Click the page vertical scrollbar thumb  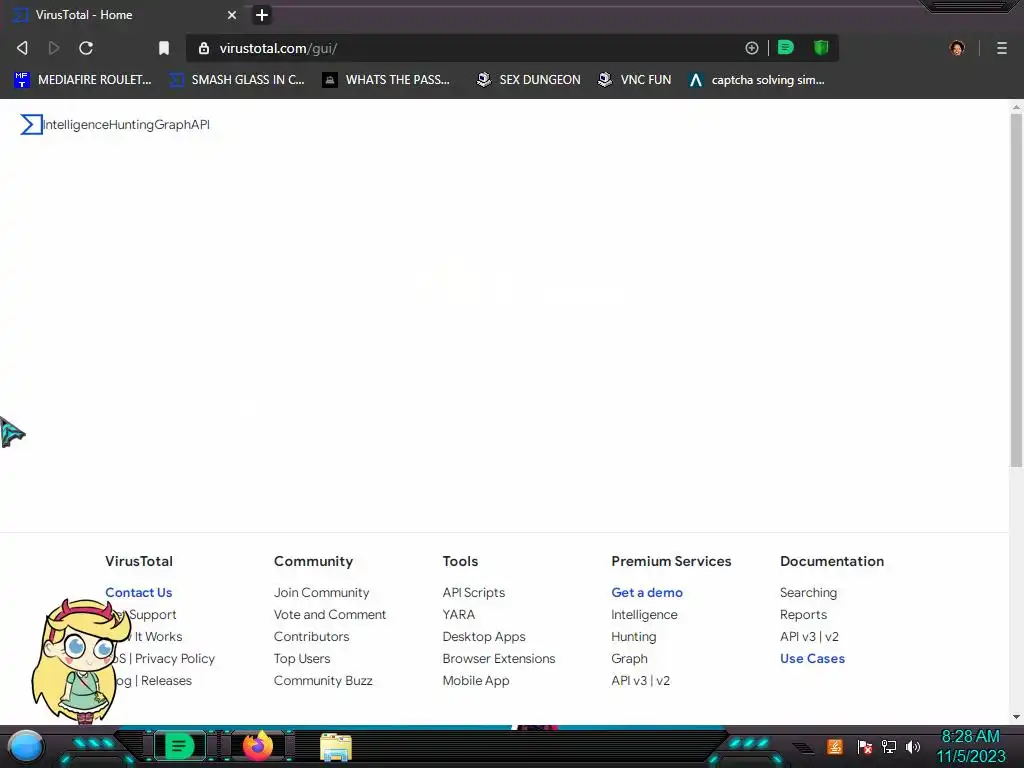1016,291
